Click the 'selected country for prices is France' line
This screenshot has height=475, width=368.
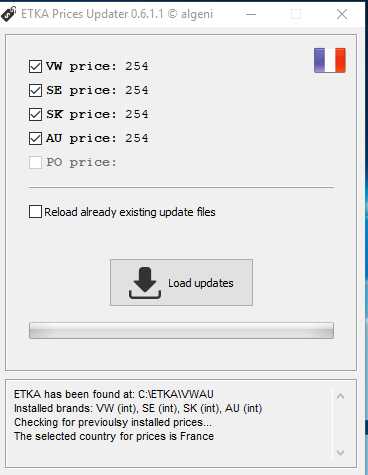click(114, 436)
